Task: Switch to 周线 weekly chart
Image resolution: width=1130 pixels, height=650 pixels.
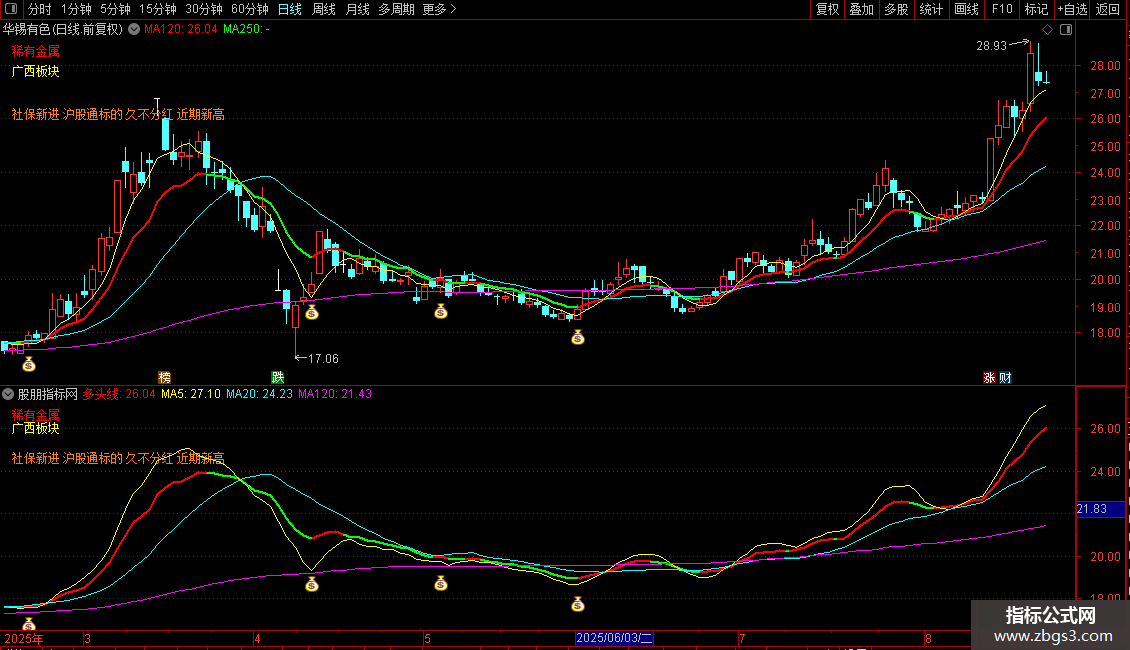Action: (324, 9)
